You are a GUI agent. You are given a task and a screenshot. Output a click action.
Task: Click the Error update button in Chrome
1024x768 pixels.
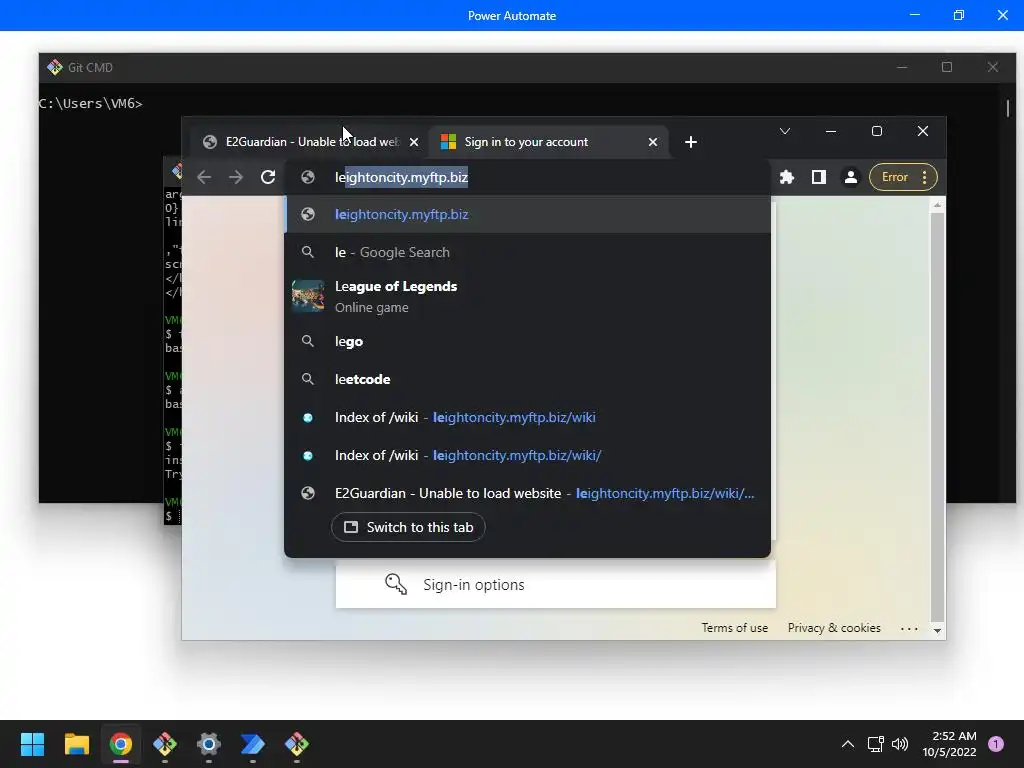point(895,177)
